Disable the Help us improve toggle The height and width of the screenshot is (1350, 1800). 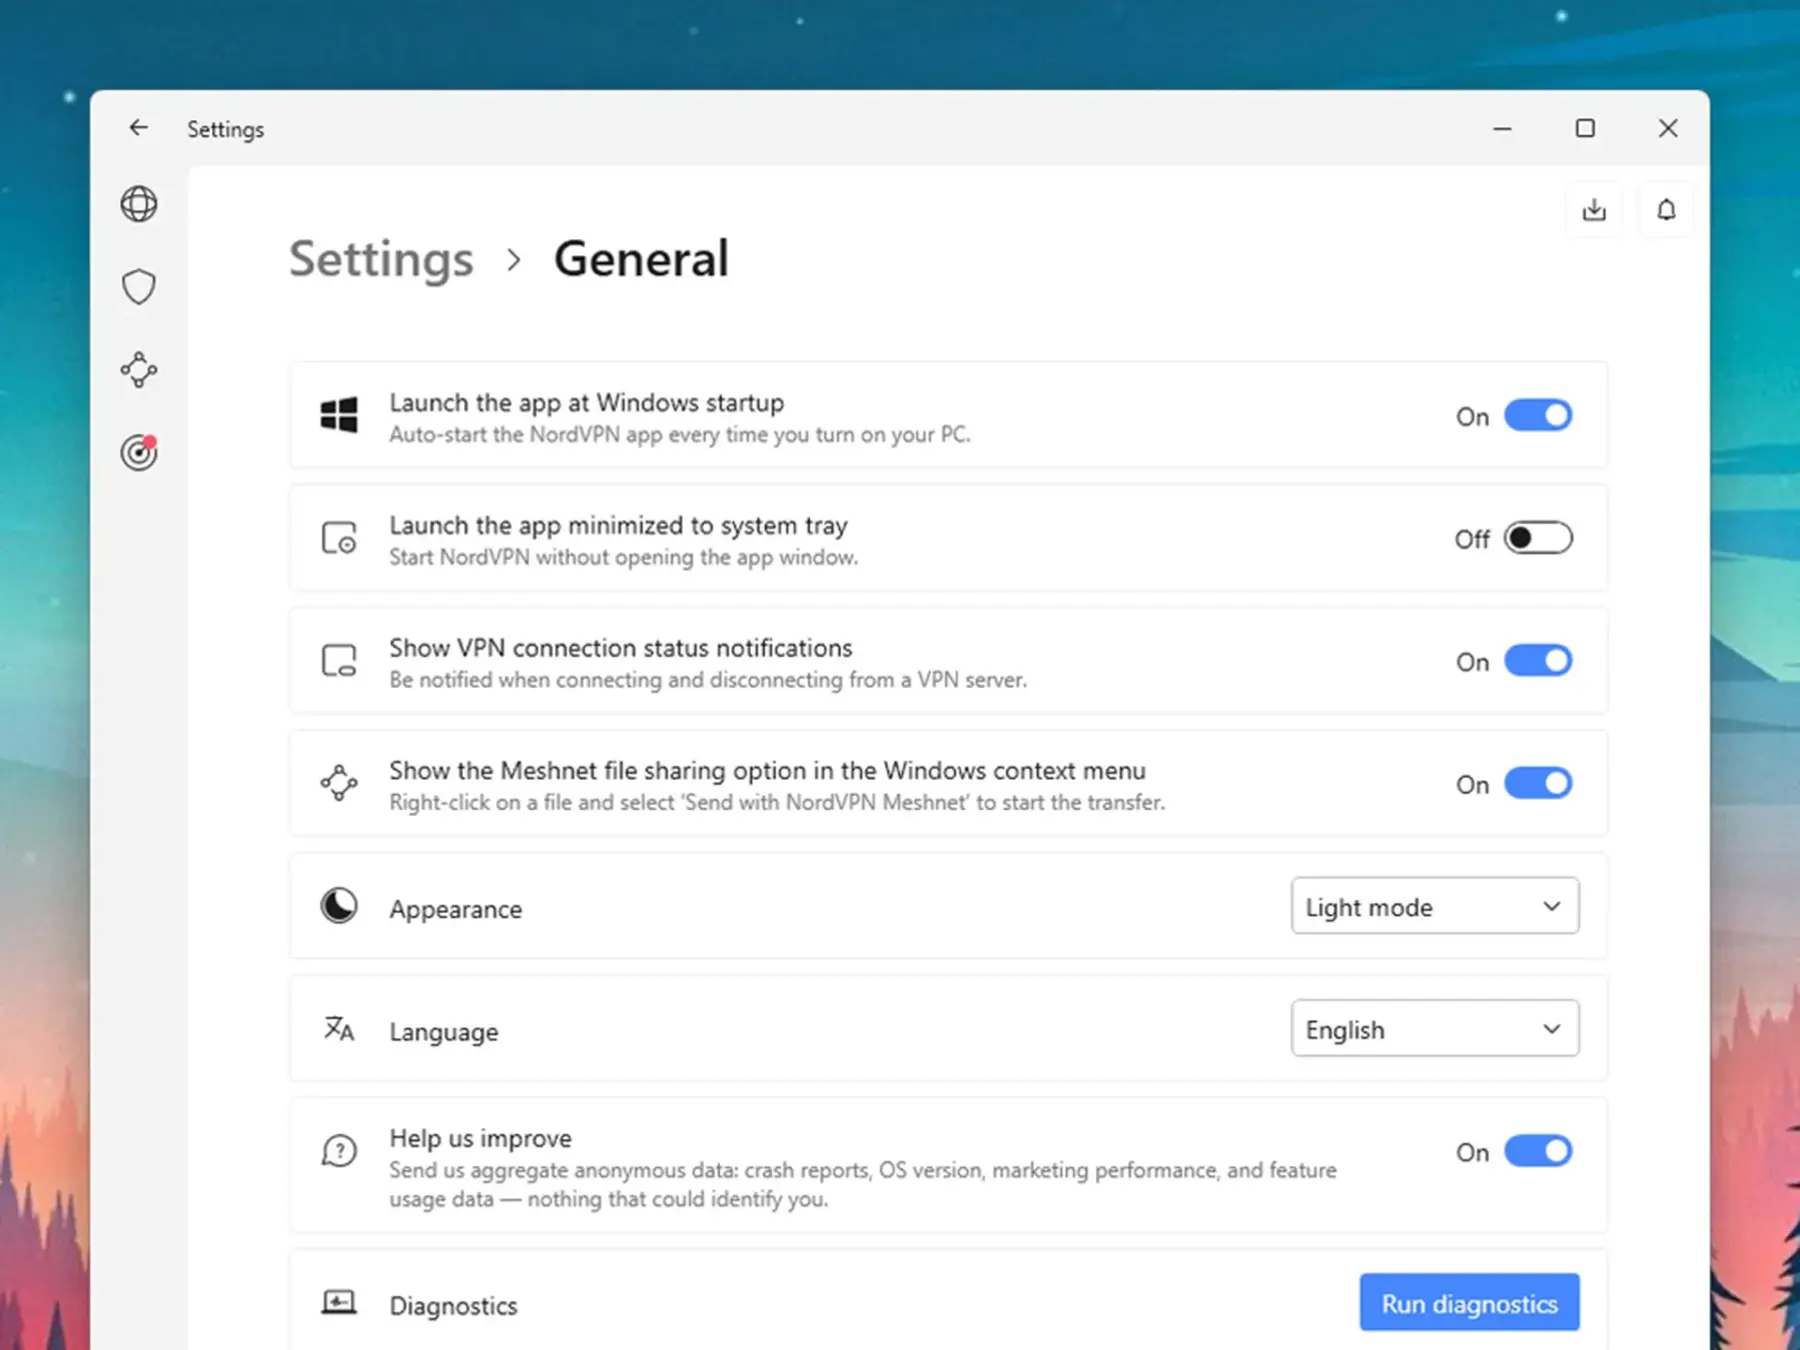click(x=1538, y=1151)
